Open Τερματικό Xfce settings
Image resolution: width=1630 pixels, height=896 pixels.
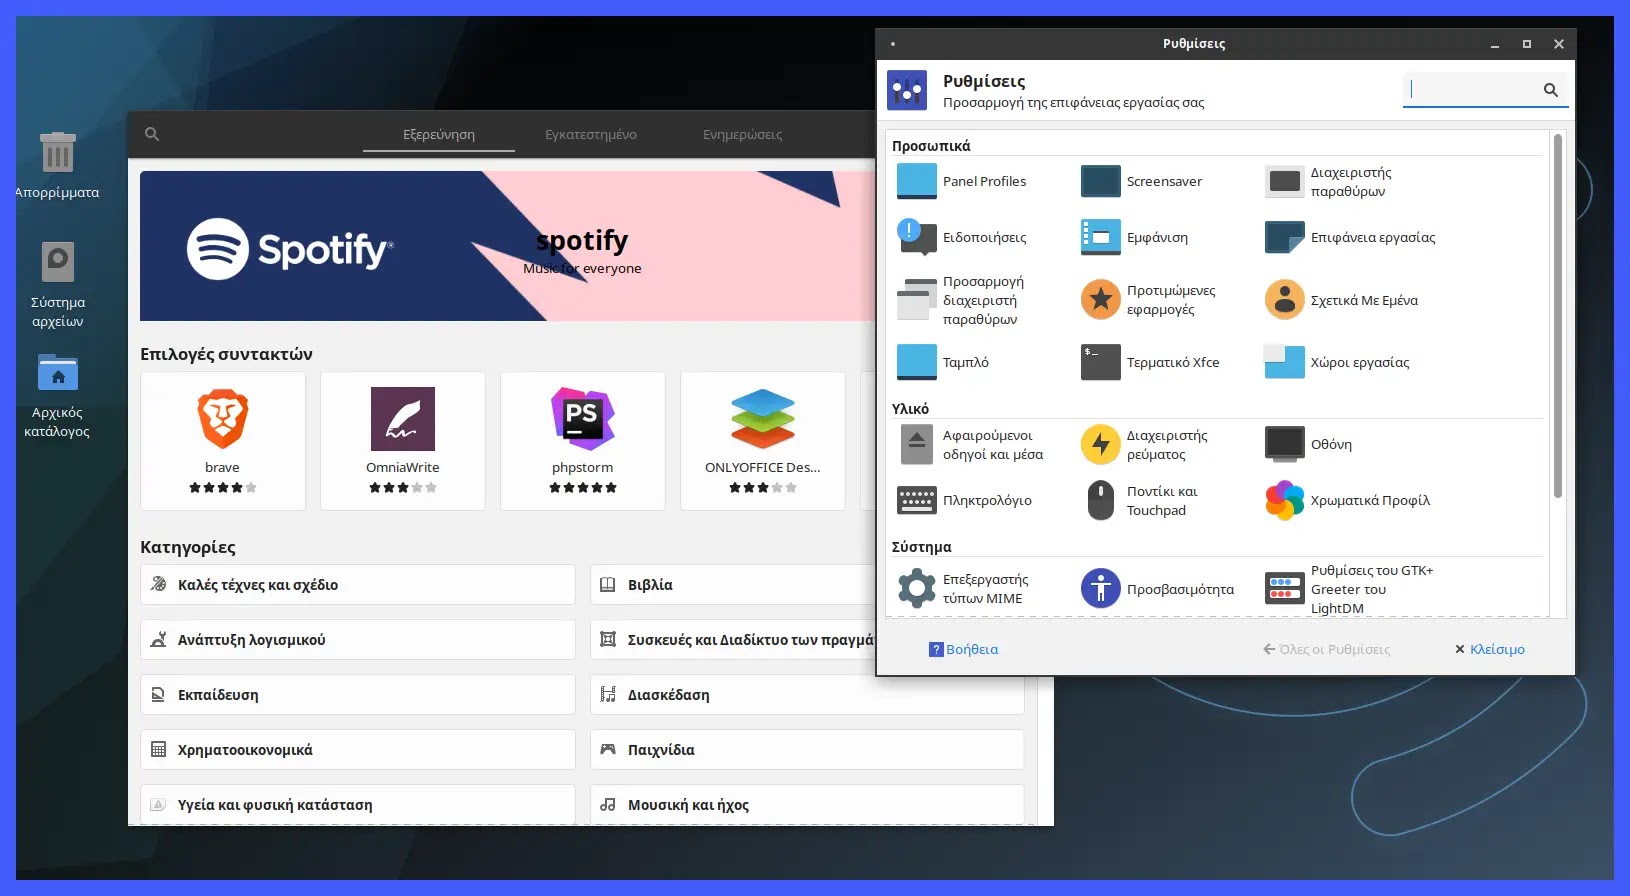point(1150,362)
